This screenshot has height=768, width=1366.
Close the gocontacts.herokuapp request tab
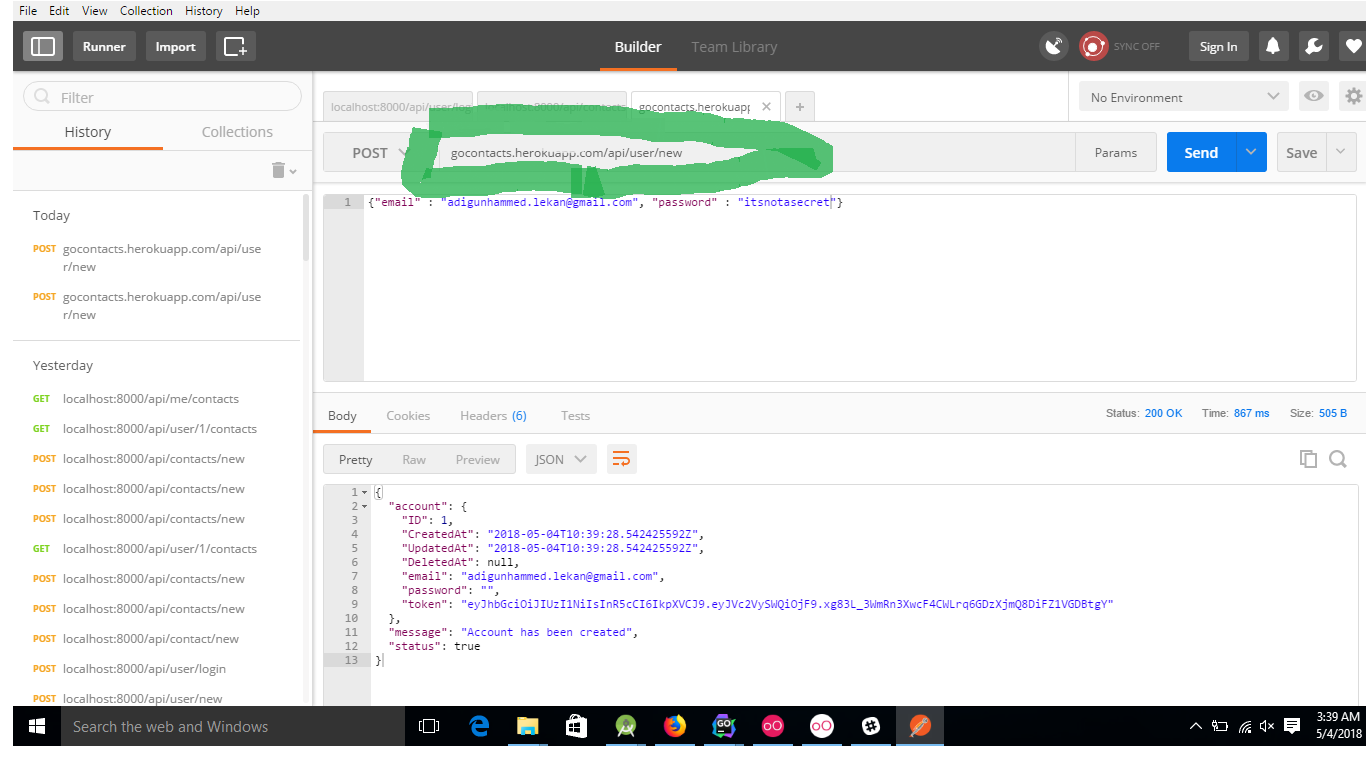pyautogui.click(x=767, y=106)
